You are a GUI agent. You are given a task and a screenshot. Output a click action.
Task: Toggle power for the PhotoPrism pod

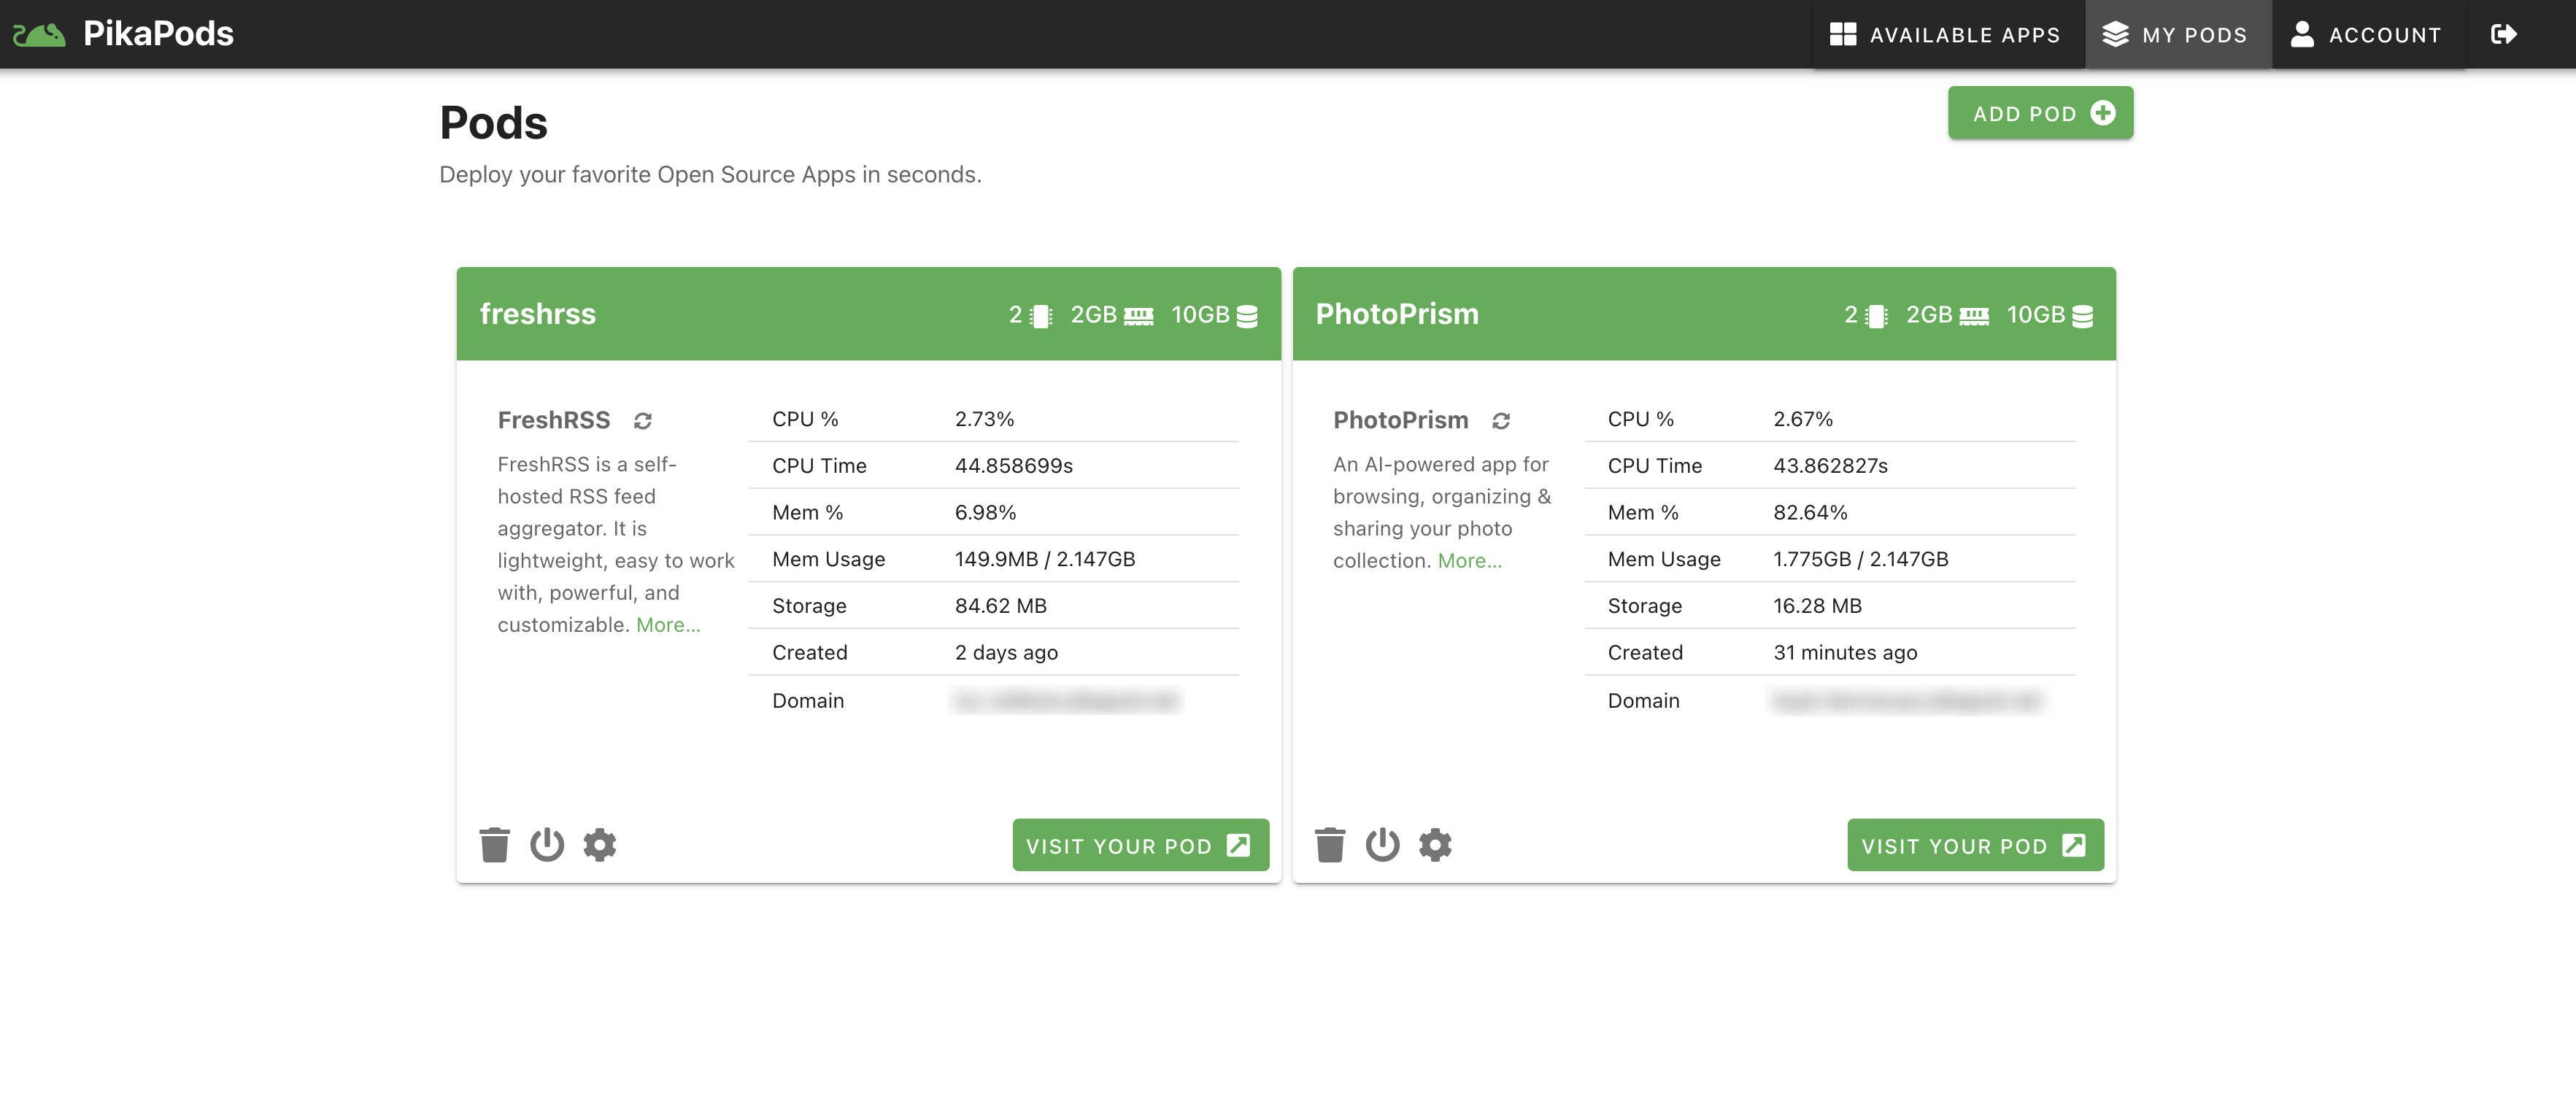click(1383, 845)
